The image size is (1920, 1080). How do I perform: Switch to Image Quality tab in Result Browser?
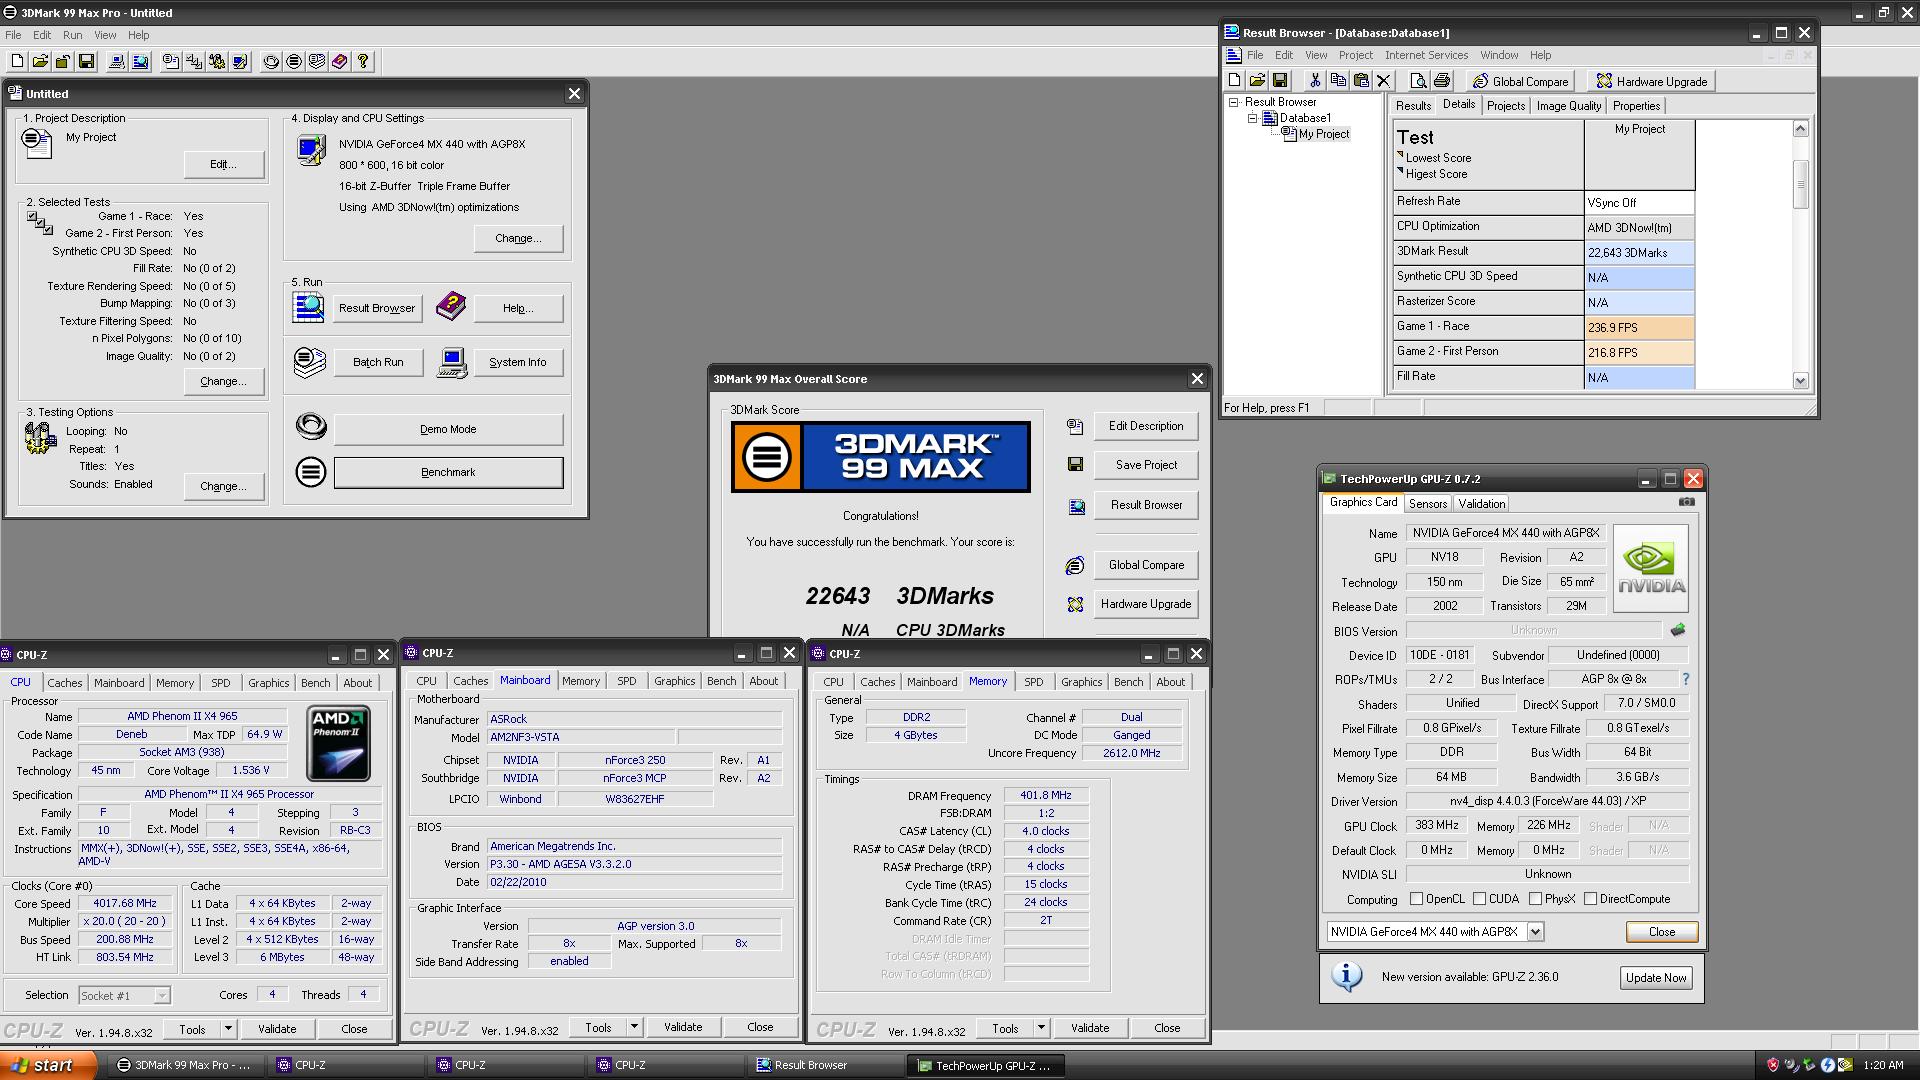pyautogui.click(x=1568, y=106)
